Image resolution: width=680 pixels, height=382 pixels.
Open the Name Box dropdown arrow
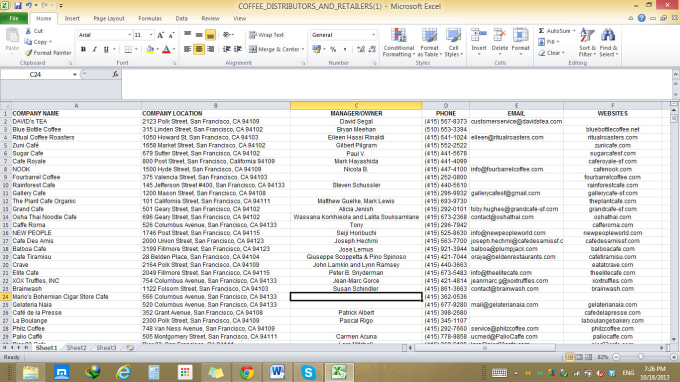[x=75, y=75]
